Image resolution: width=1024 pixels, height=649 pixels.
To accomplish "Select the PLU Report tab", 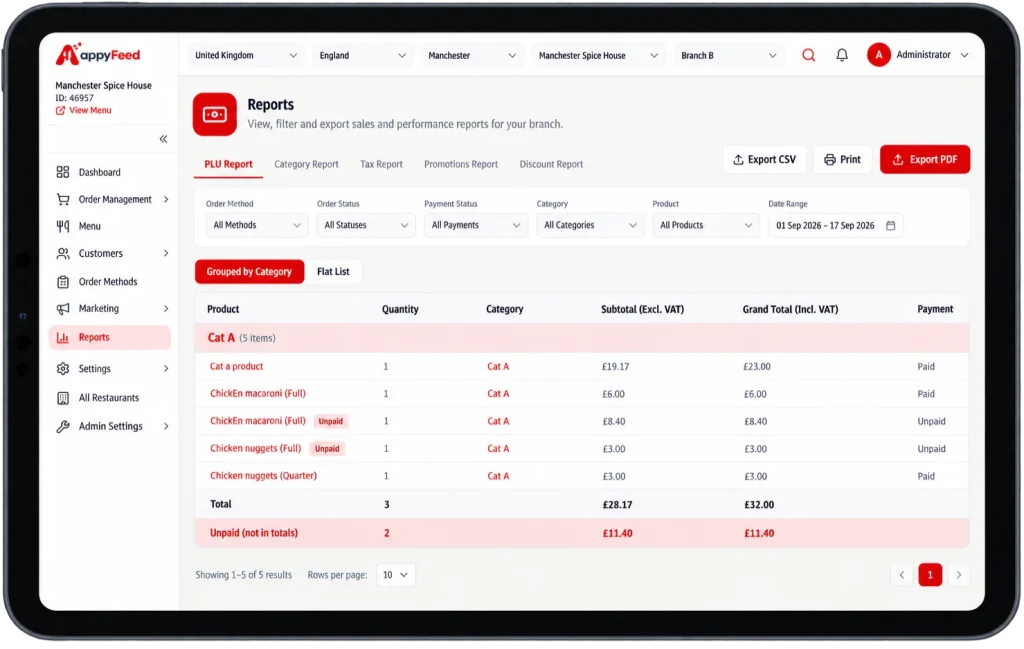I will point(229,165).
